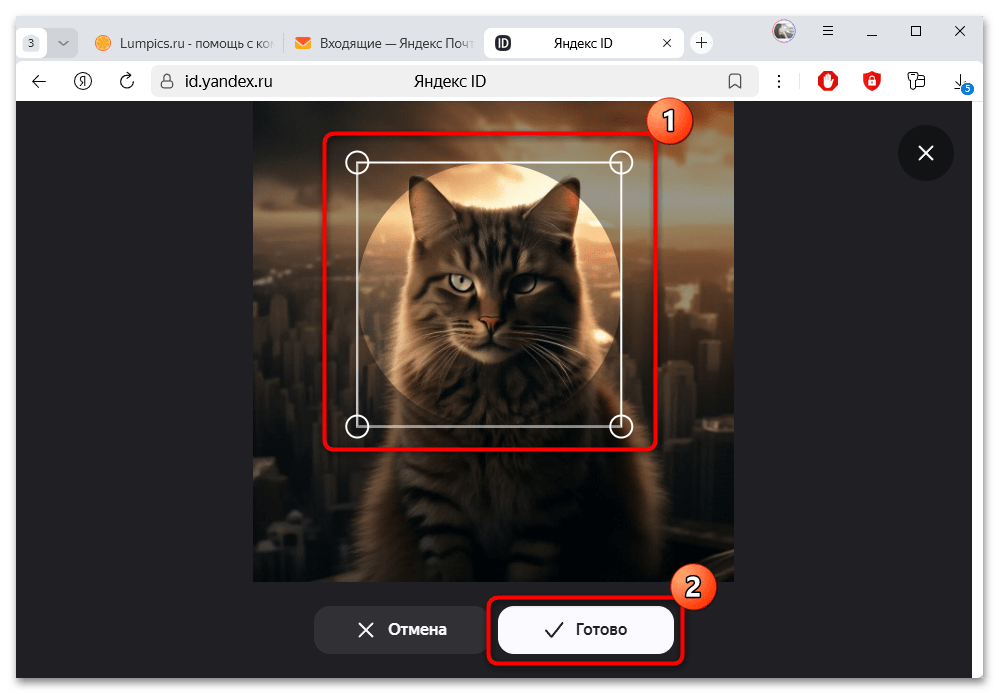This screenshot has width=999, height=694.
Task: Click the Готово button
Action: click(x=585, y=630)
